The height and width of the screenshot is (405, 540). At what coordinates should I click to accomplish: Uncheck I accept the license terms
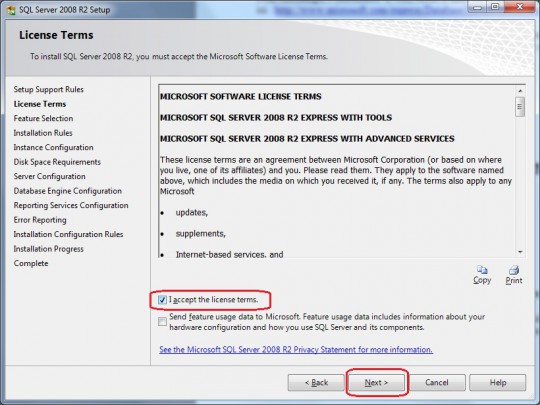pos(162,300)
